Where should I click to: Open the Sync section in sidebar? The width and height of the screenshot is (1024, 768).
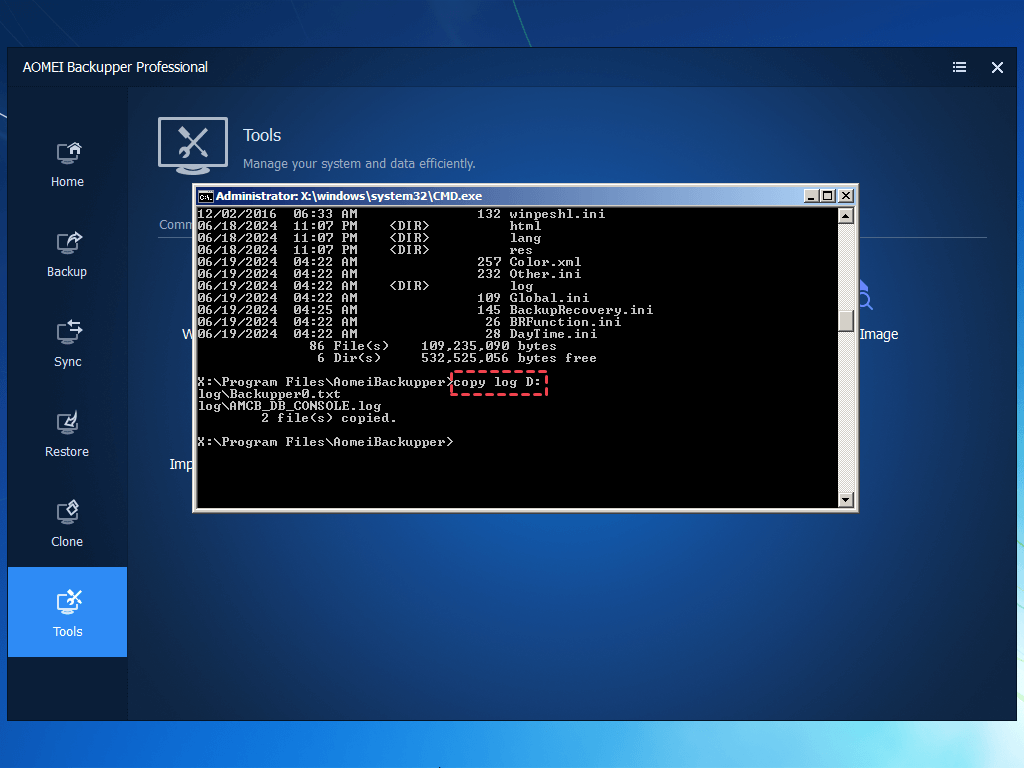67,345
